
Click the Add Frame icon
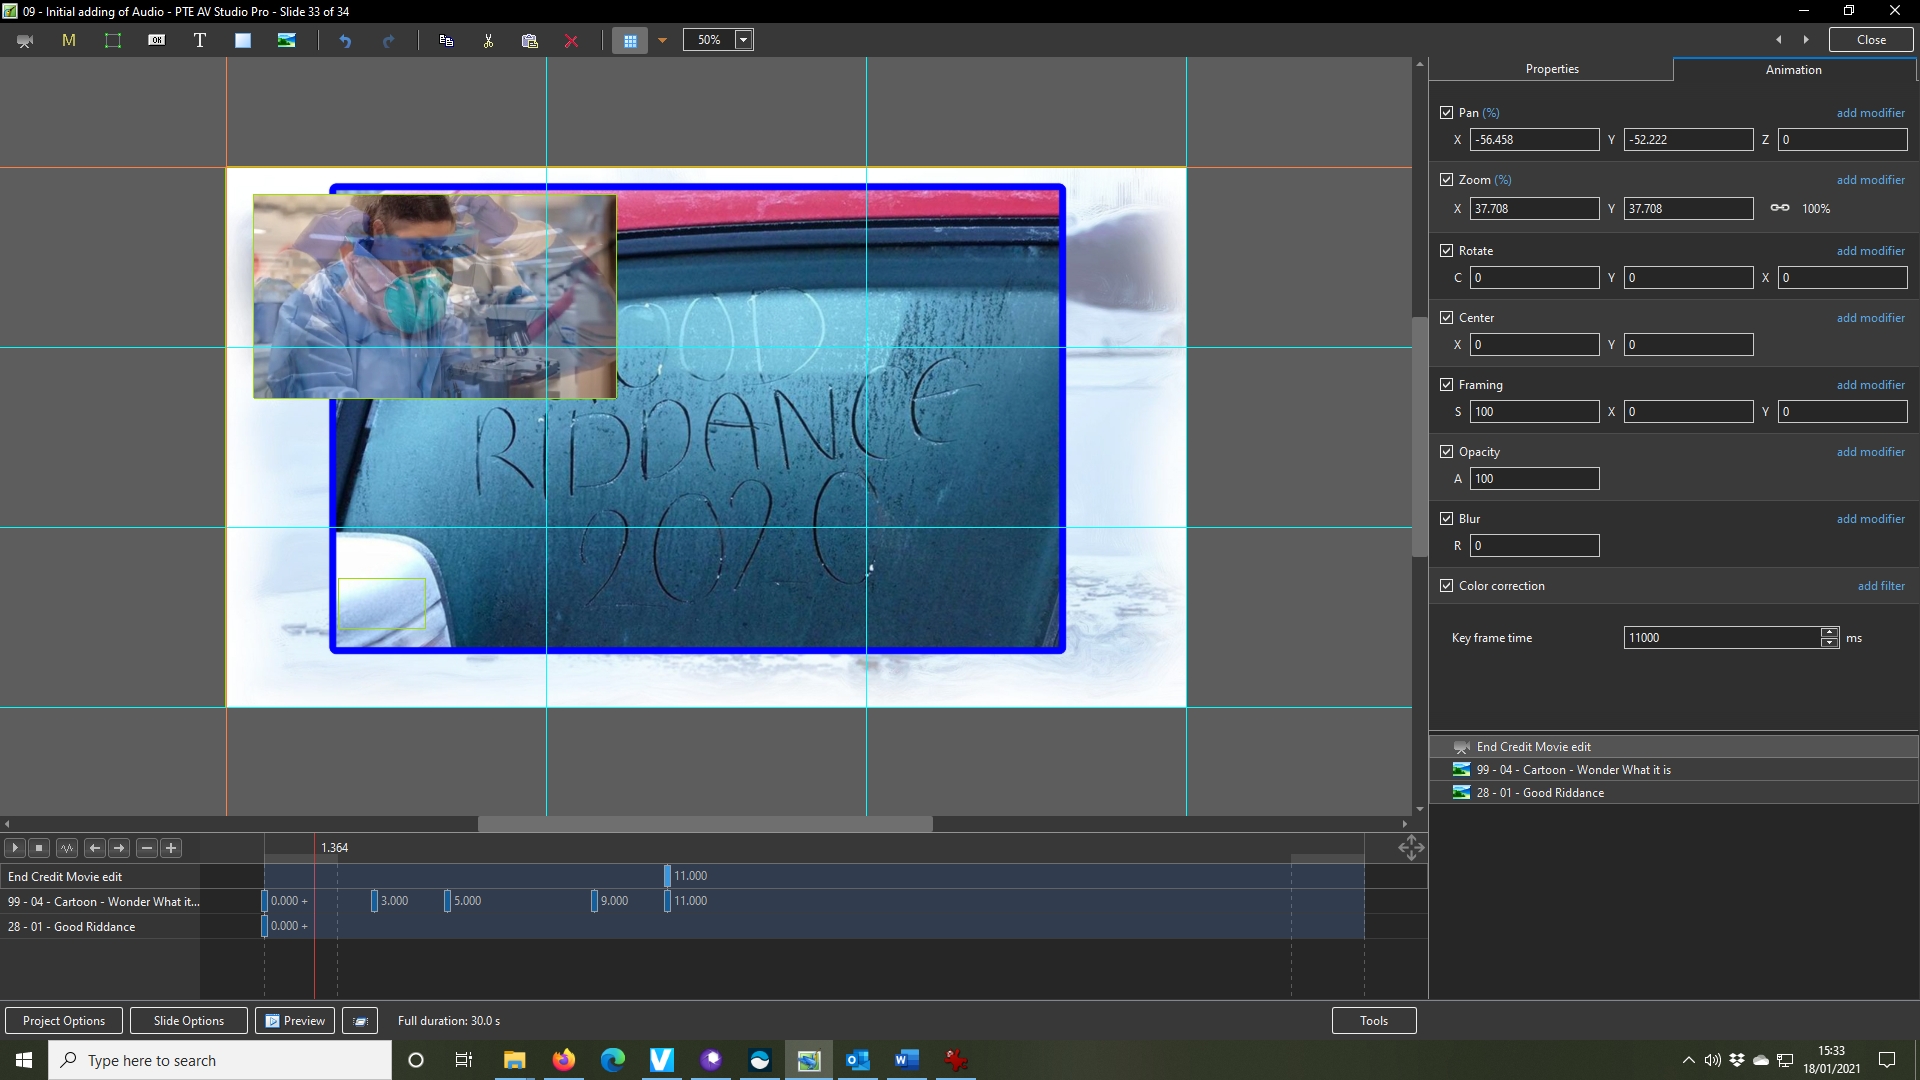(x=113, y=40)
